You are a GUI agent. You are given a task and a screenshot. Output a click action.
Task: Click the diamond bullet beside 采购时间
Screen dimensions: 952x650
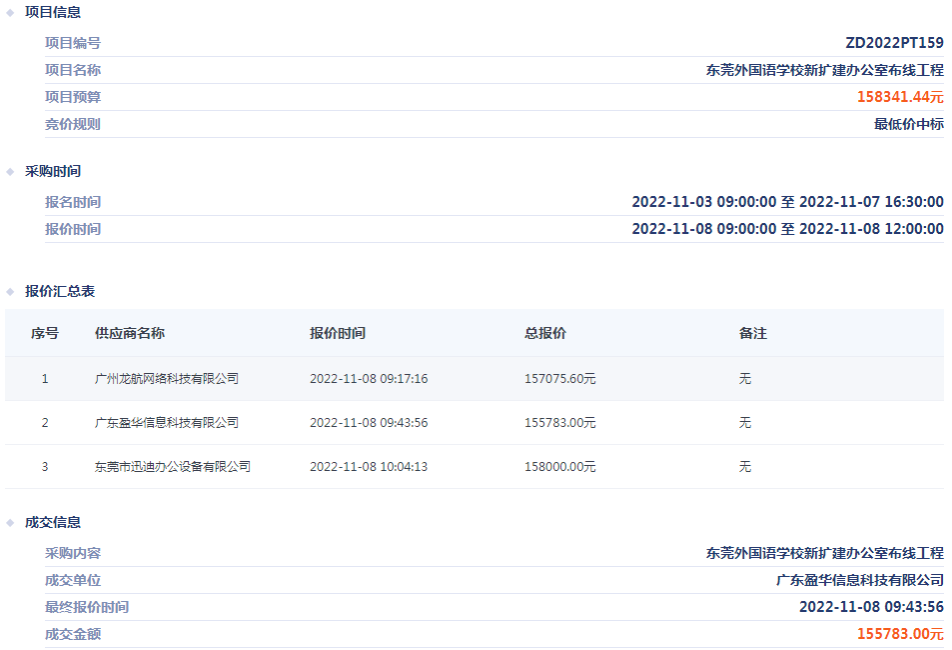pyautogui.click(x=10, y=172)
